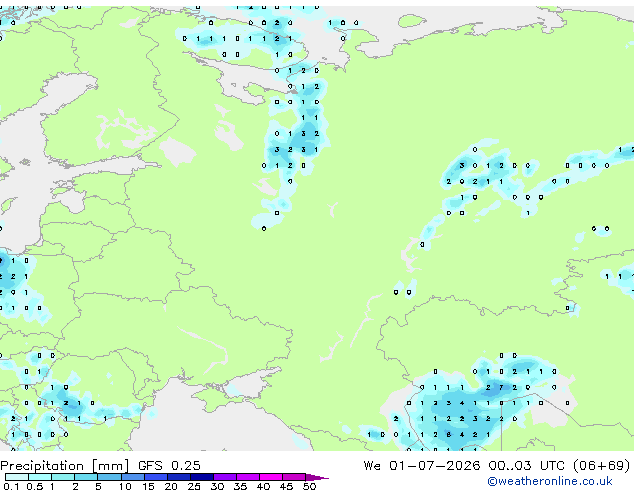Click the '0.1' legend scale label
Image resolution: width=634 pixels, height=490 pixels.
click(11, 486)
